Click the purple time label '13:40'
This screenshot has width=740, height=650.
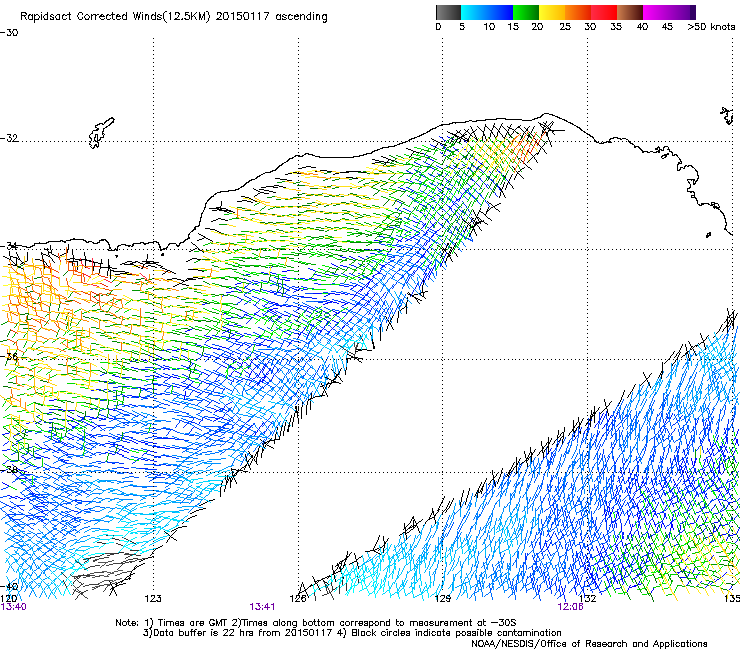14,606
